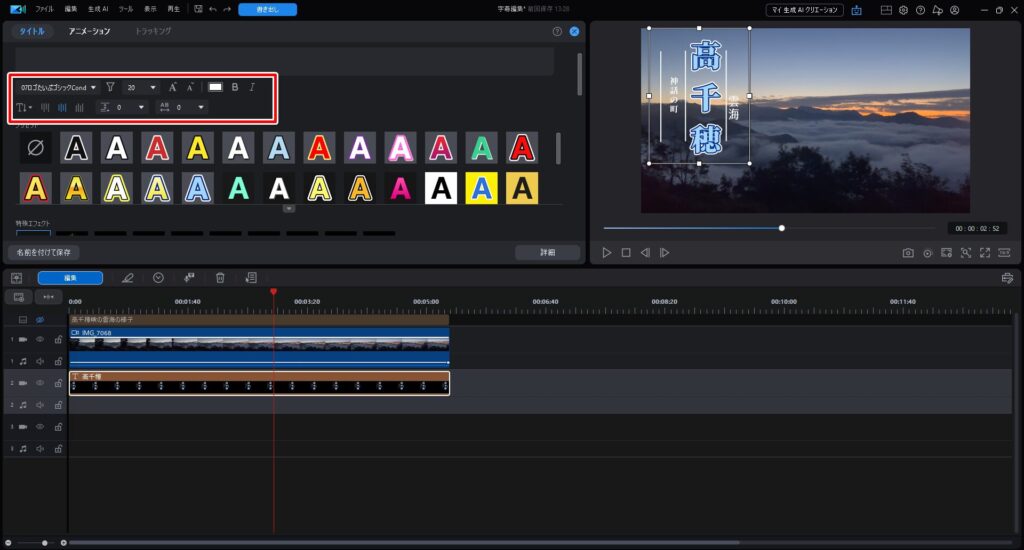
Task: Click the undo arrow in top bar
Action: point(212,9)
